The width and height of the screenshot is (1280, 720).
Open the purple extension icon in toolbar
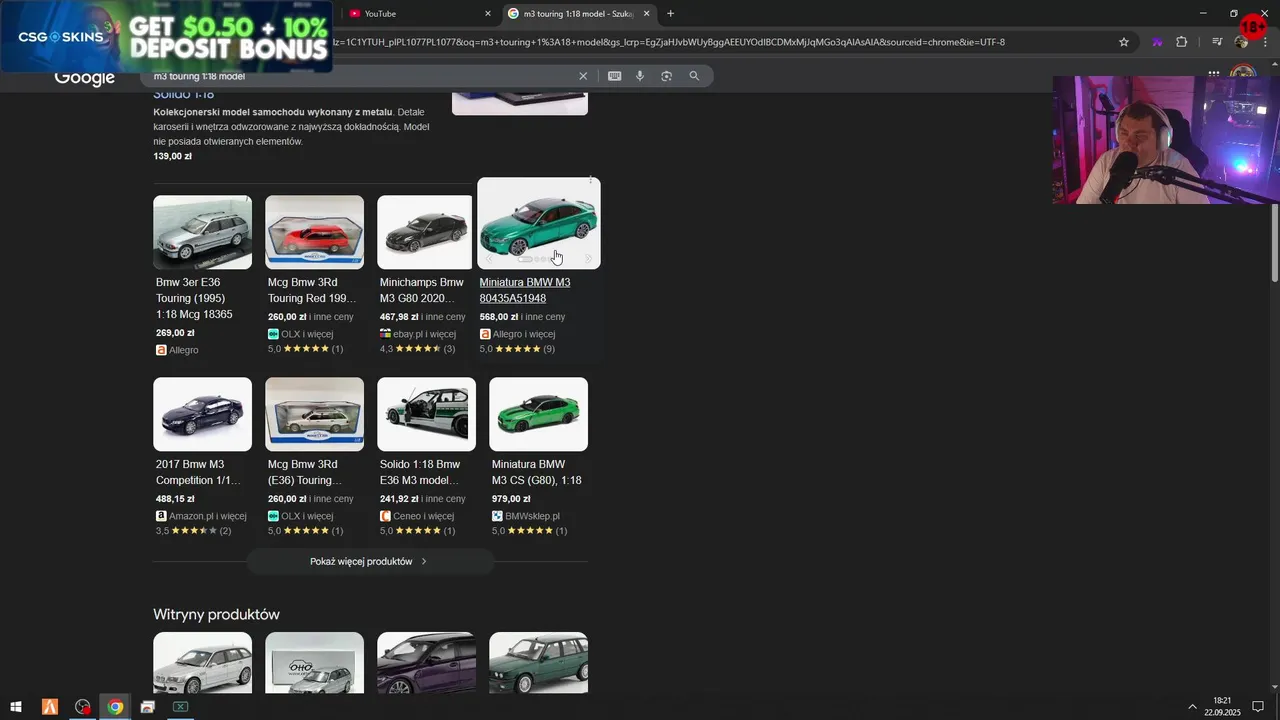[1157, 42]
